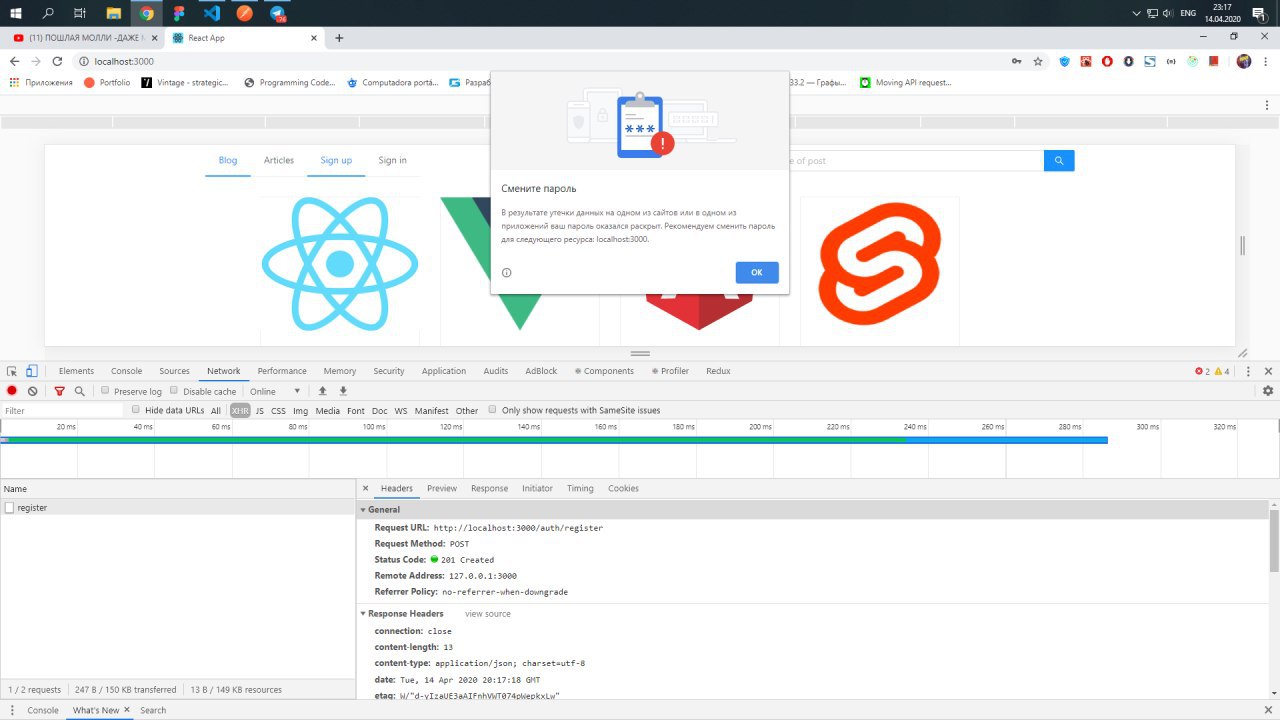Open the Redux panel

click(718, 371)
